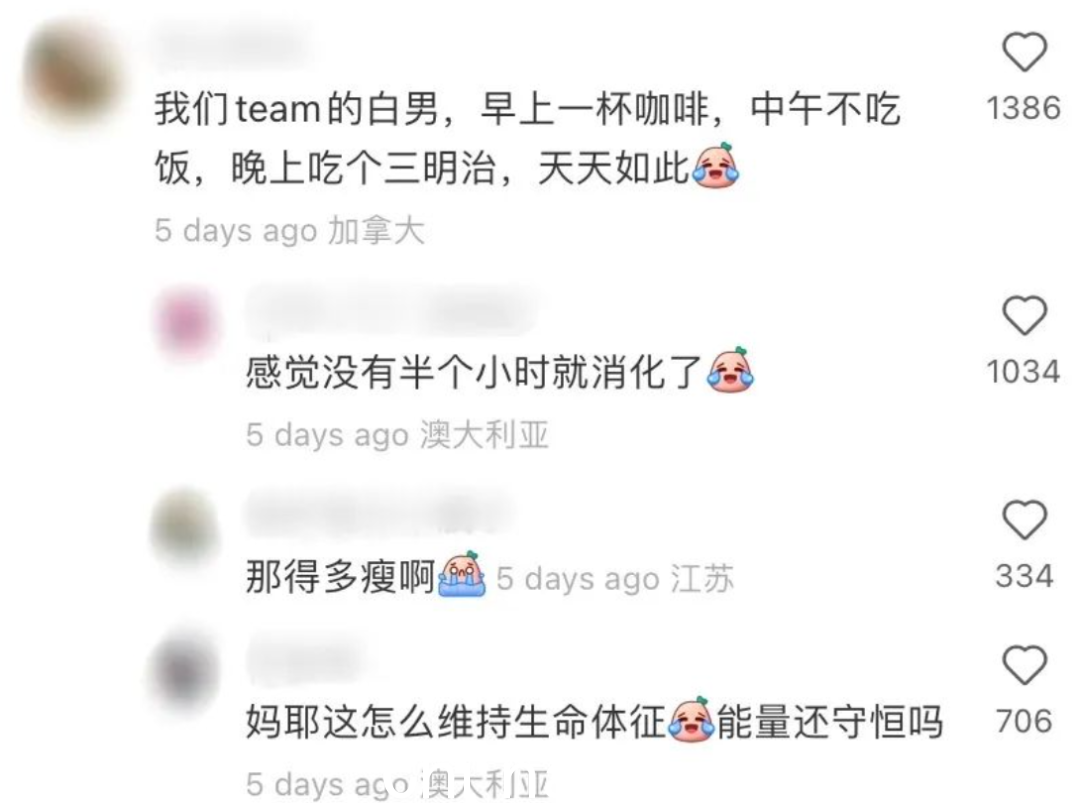The height and width of the screenshot is (803, 1080).
Task: Tap the reply text 那得多瘦啊
Action: pos(341,576)
